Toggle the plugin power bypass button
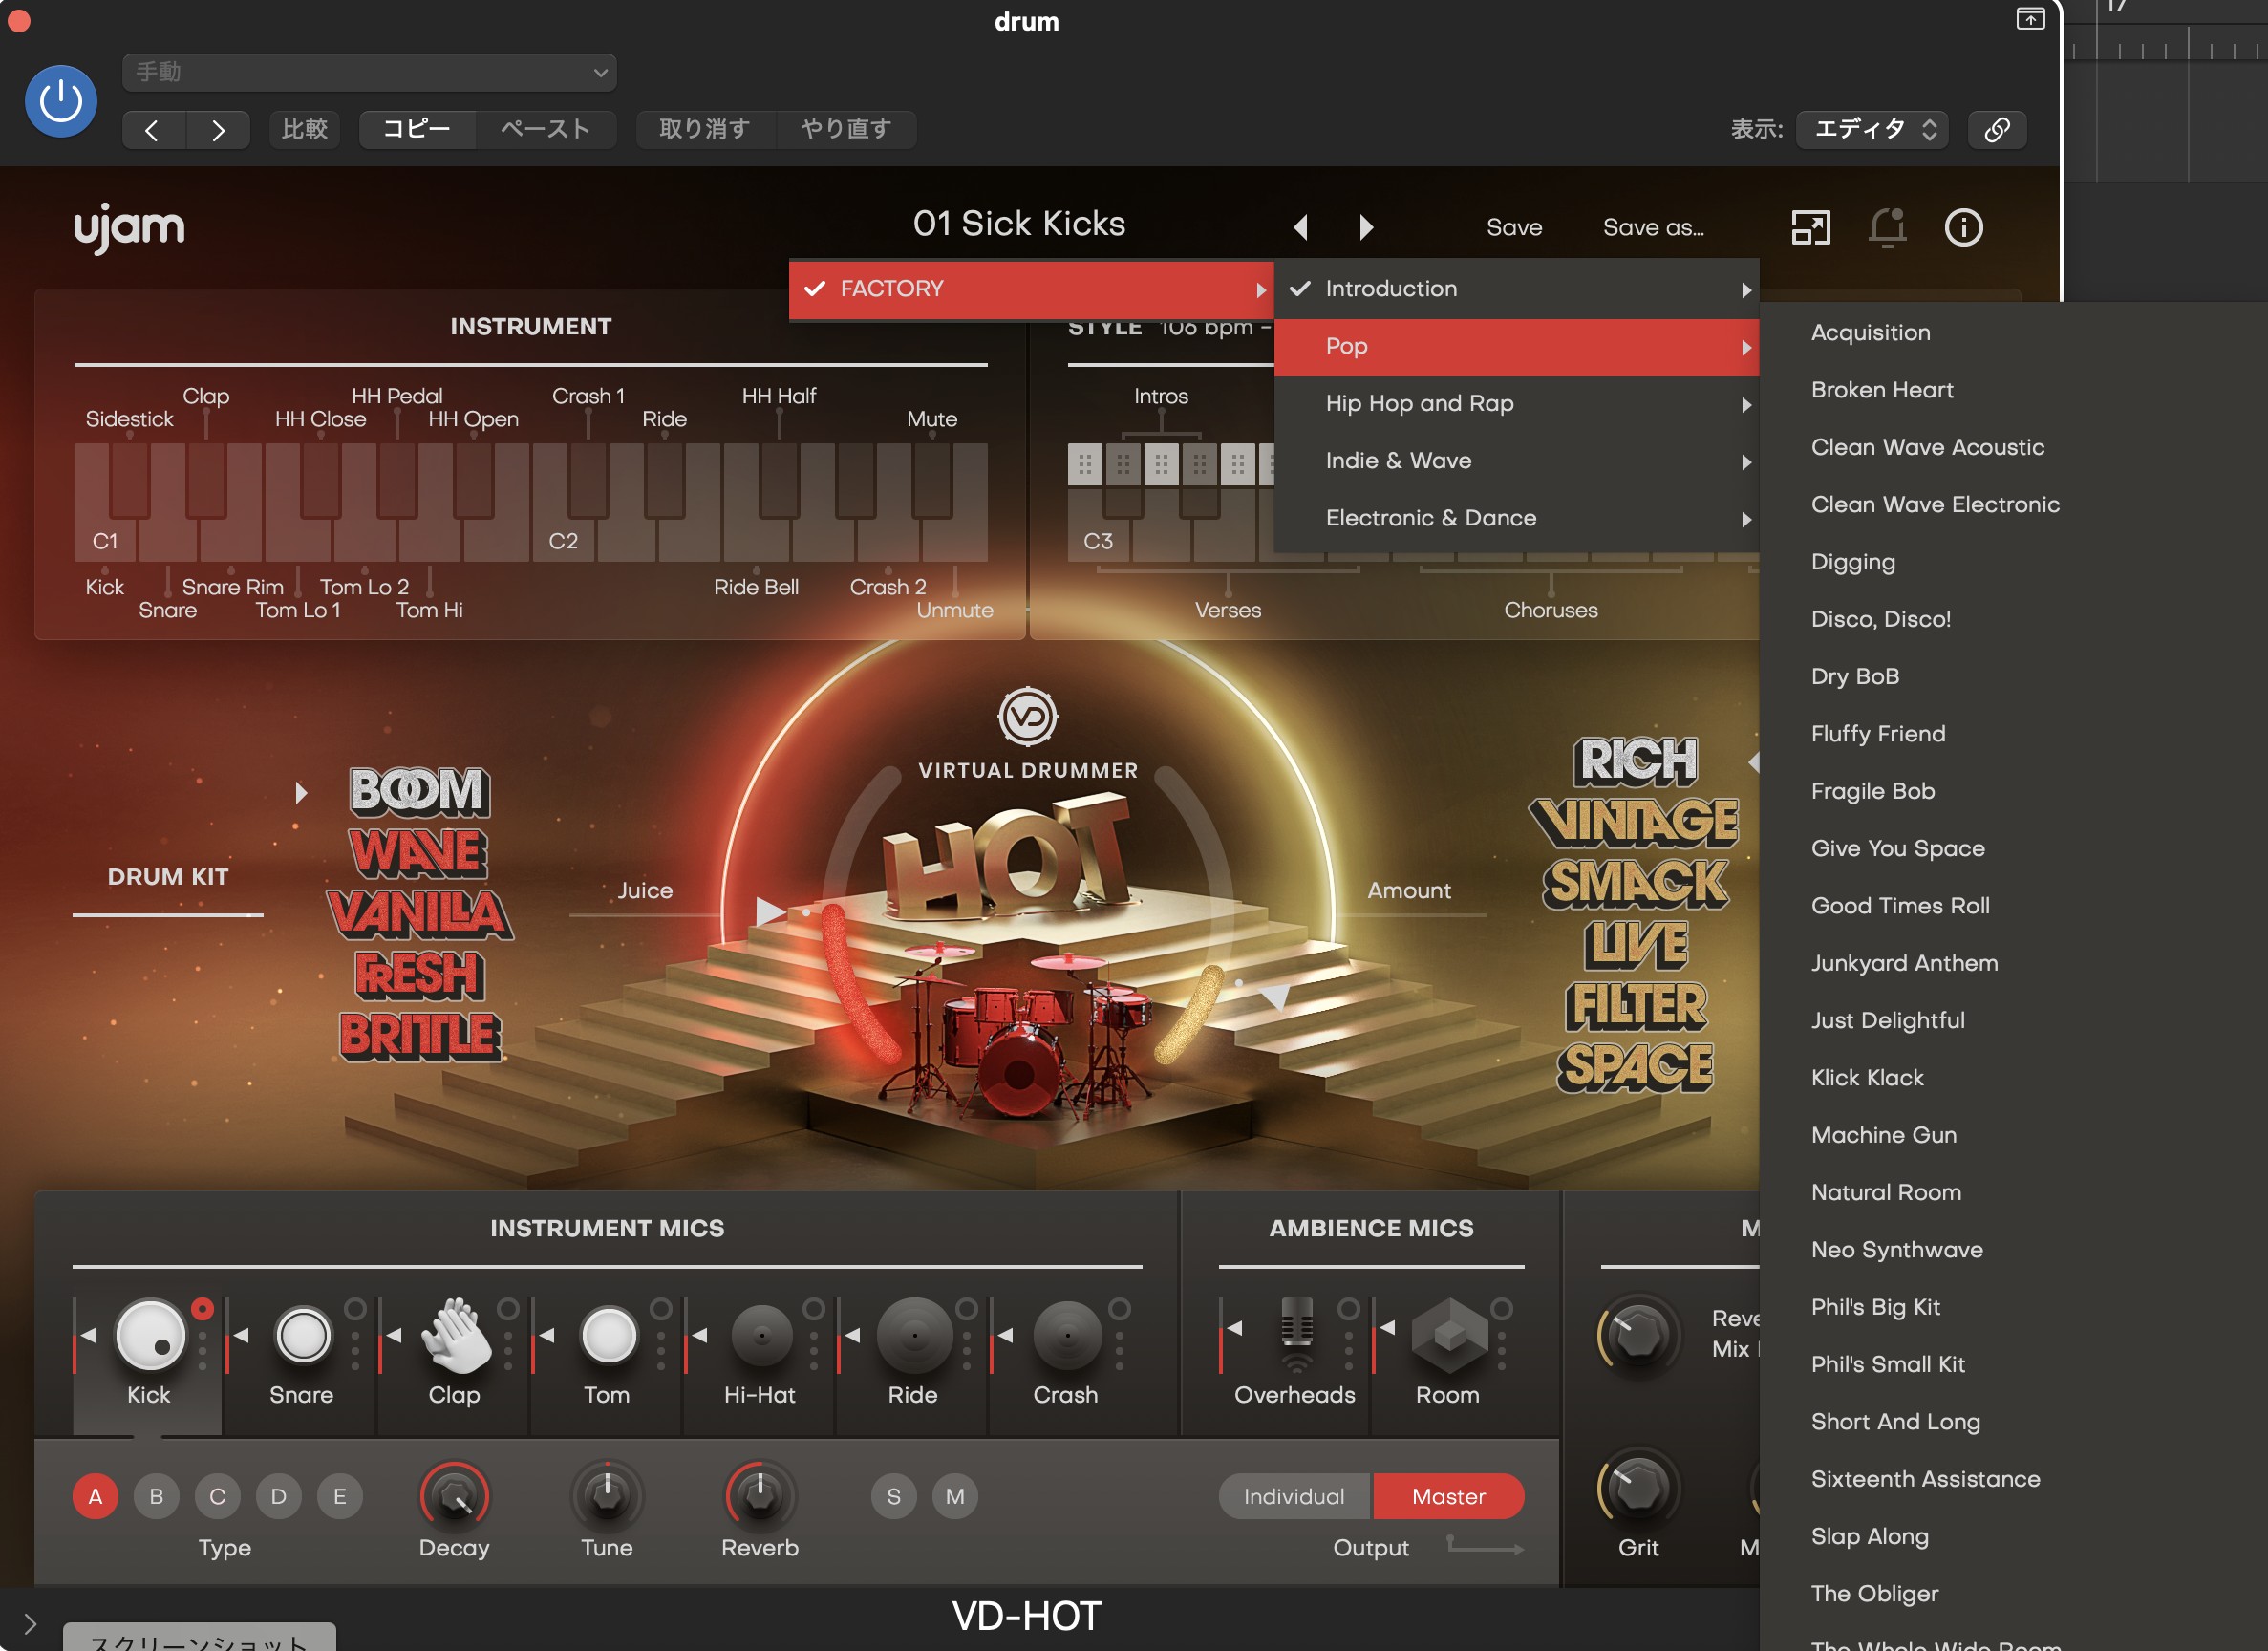This screenshot has width=2268, height=1651. click(60, 101)
